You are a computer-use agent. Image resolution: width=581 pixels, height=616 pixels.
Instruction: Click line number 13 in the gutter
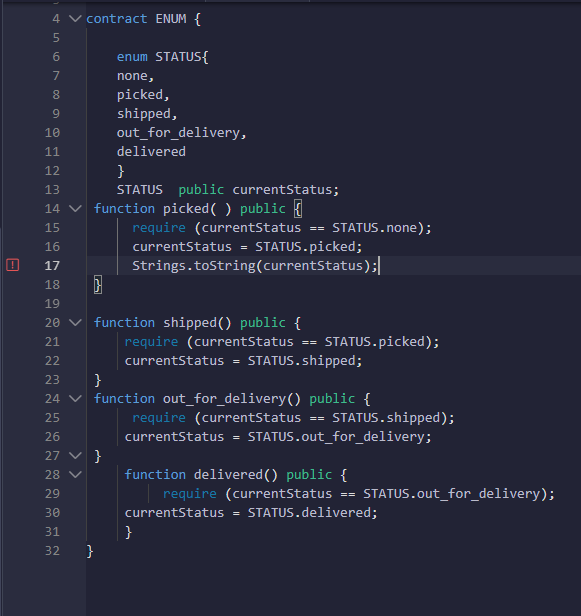coord(52,190)
